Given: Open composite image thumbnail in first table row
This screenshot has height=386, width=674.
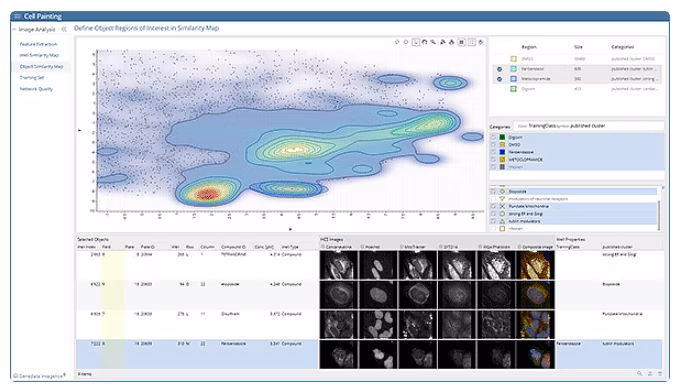Looking at the screenshot, I should (x=535, y=265).
